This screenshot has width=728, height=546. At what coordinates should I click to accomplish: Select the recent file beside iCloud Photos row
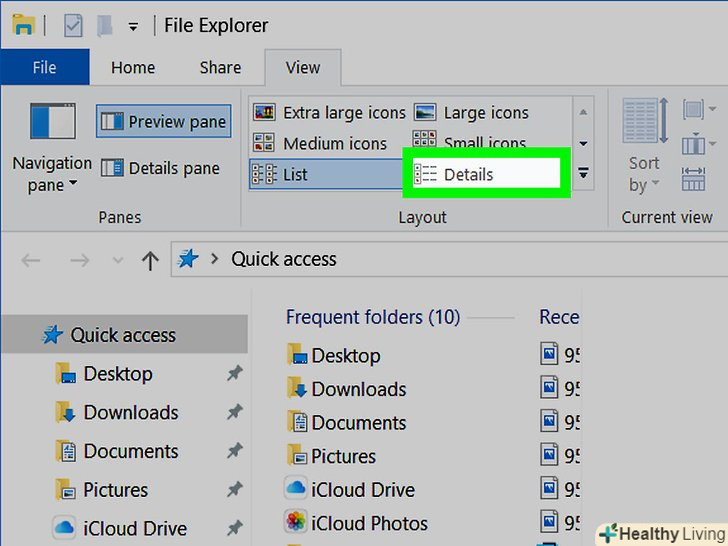point(560,522)
